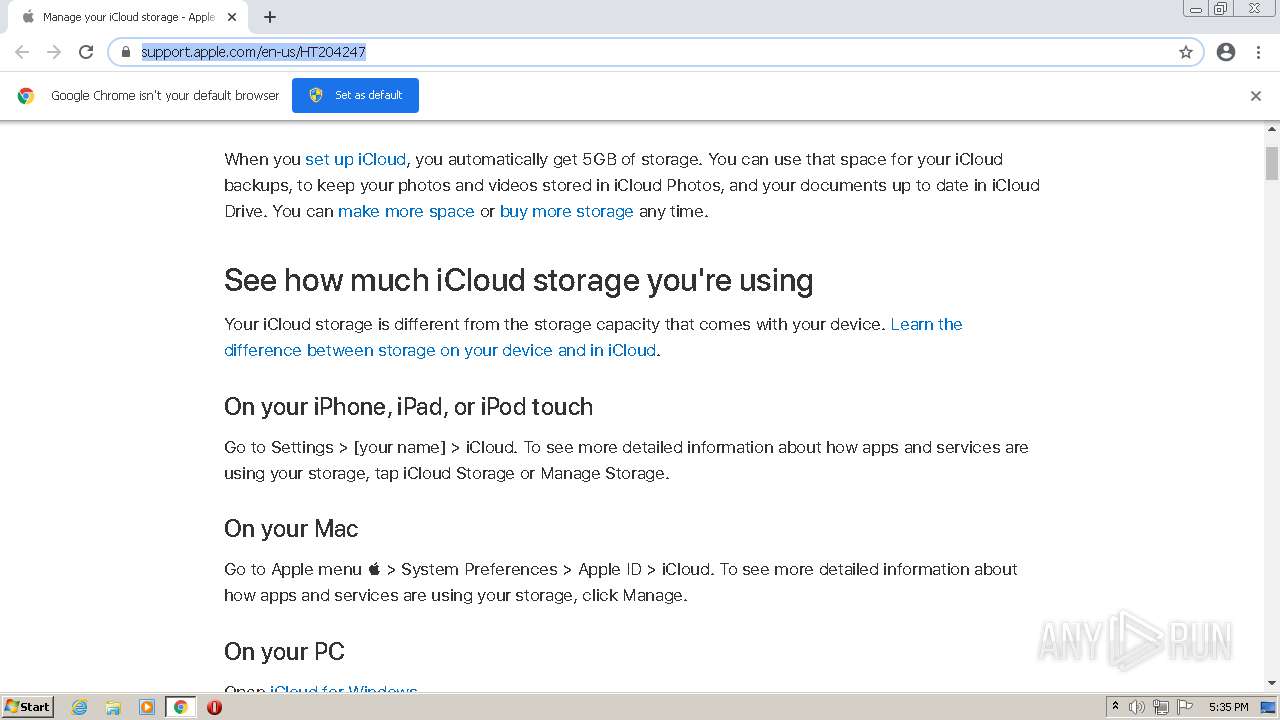Open the Chrome profile avatar menu
1280x720 pixels.
tap(1226, 52)
